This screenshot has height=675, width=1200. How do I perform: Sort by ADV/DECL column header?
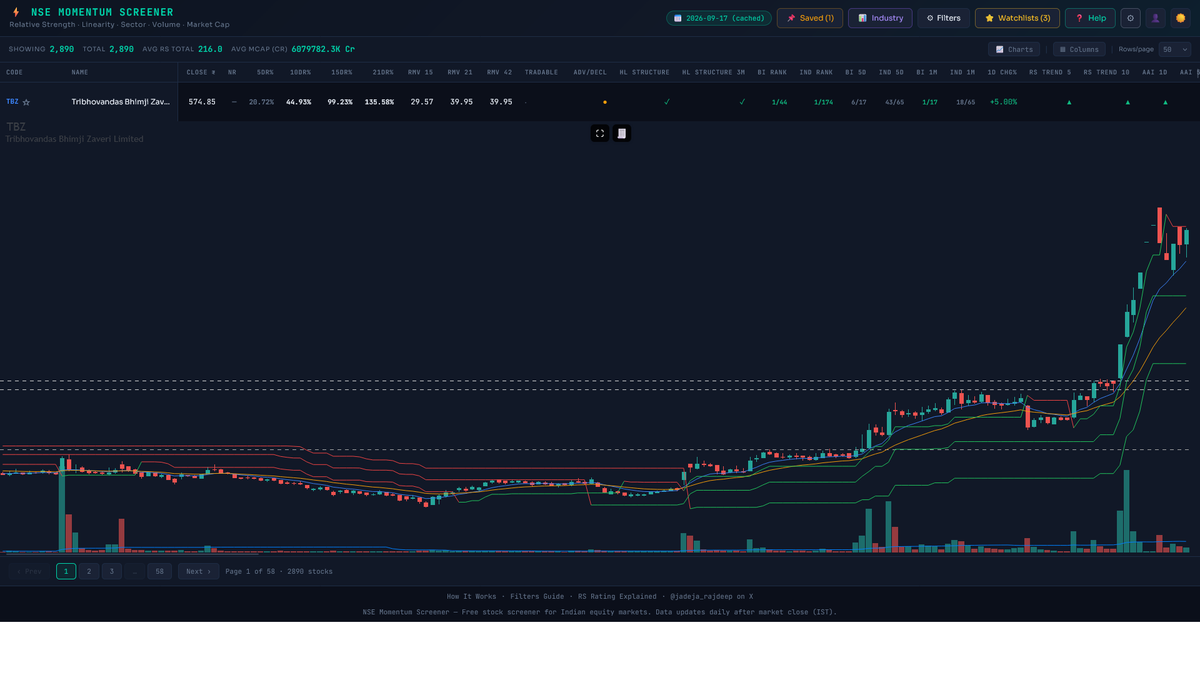coord(590,72)
